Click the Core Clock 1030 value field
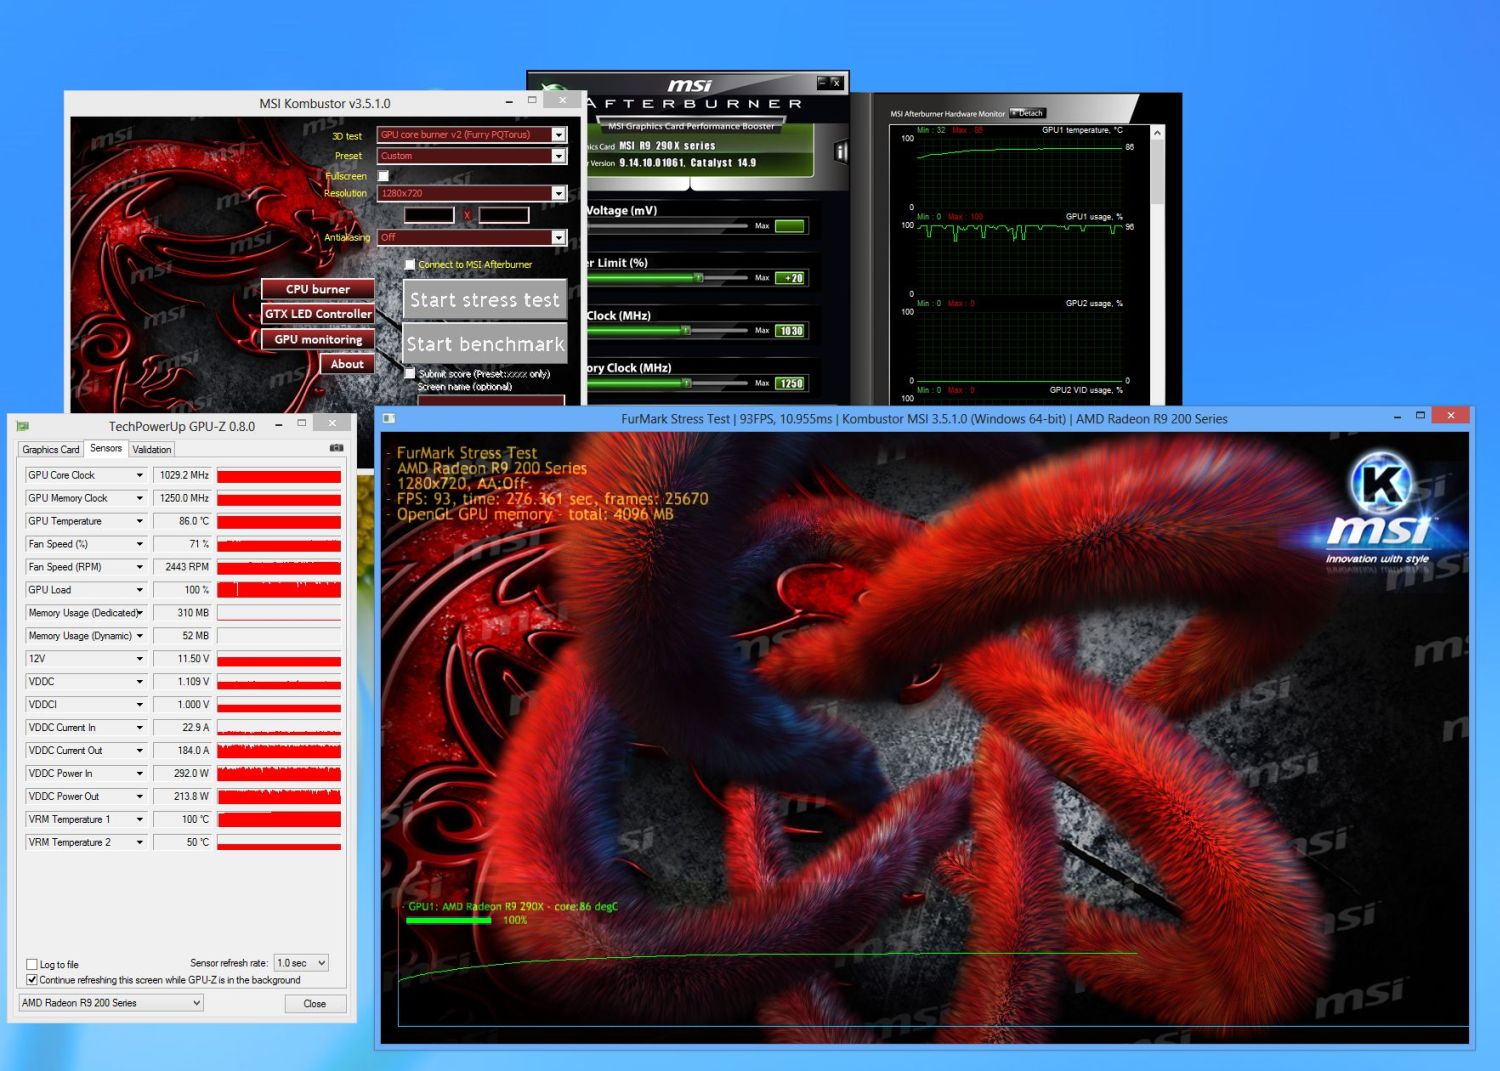This screenshot has height=1071, width=1500. tap(790, 331)
